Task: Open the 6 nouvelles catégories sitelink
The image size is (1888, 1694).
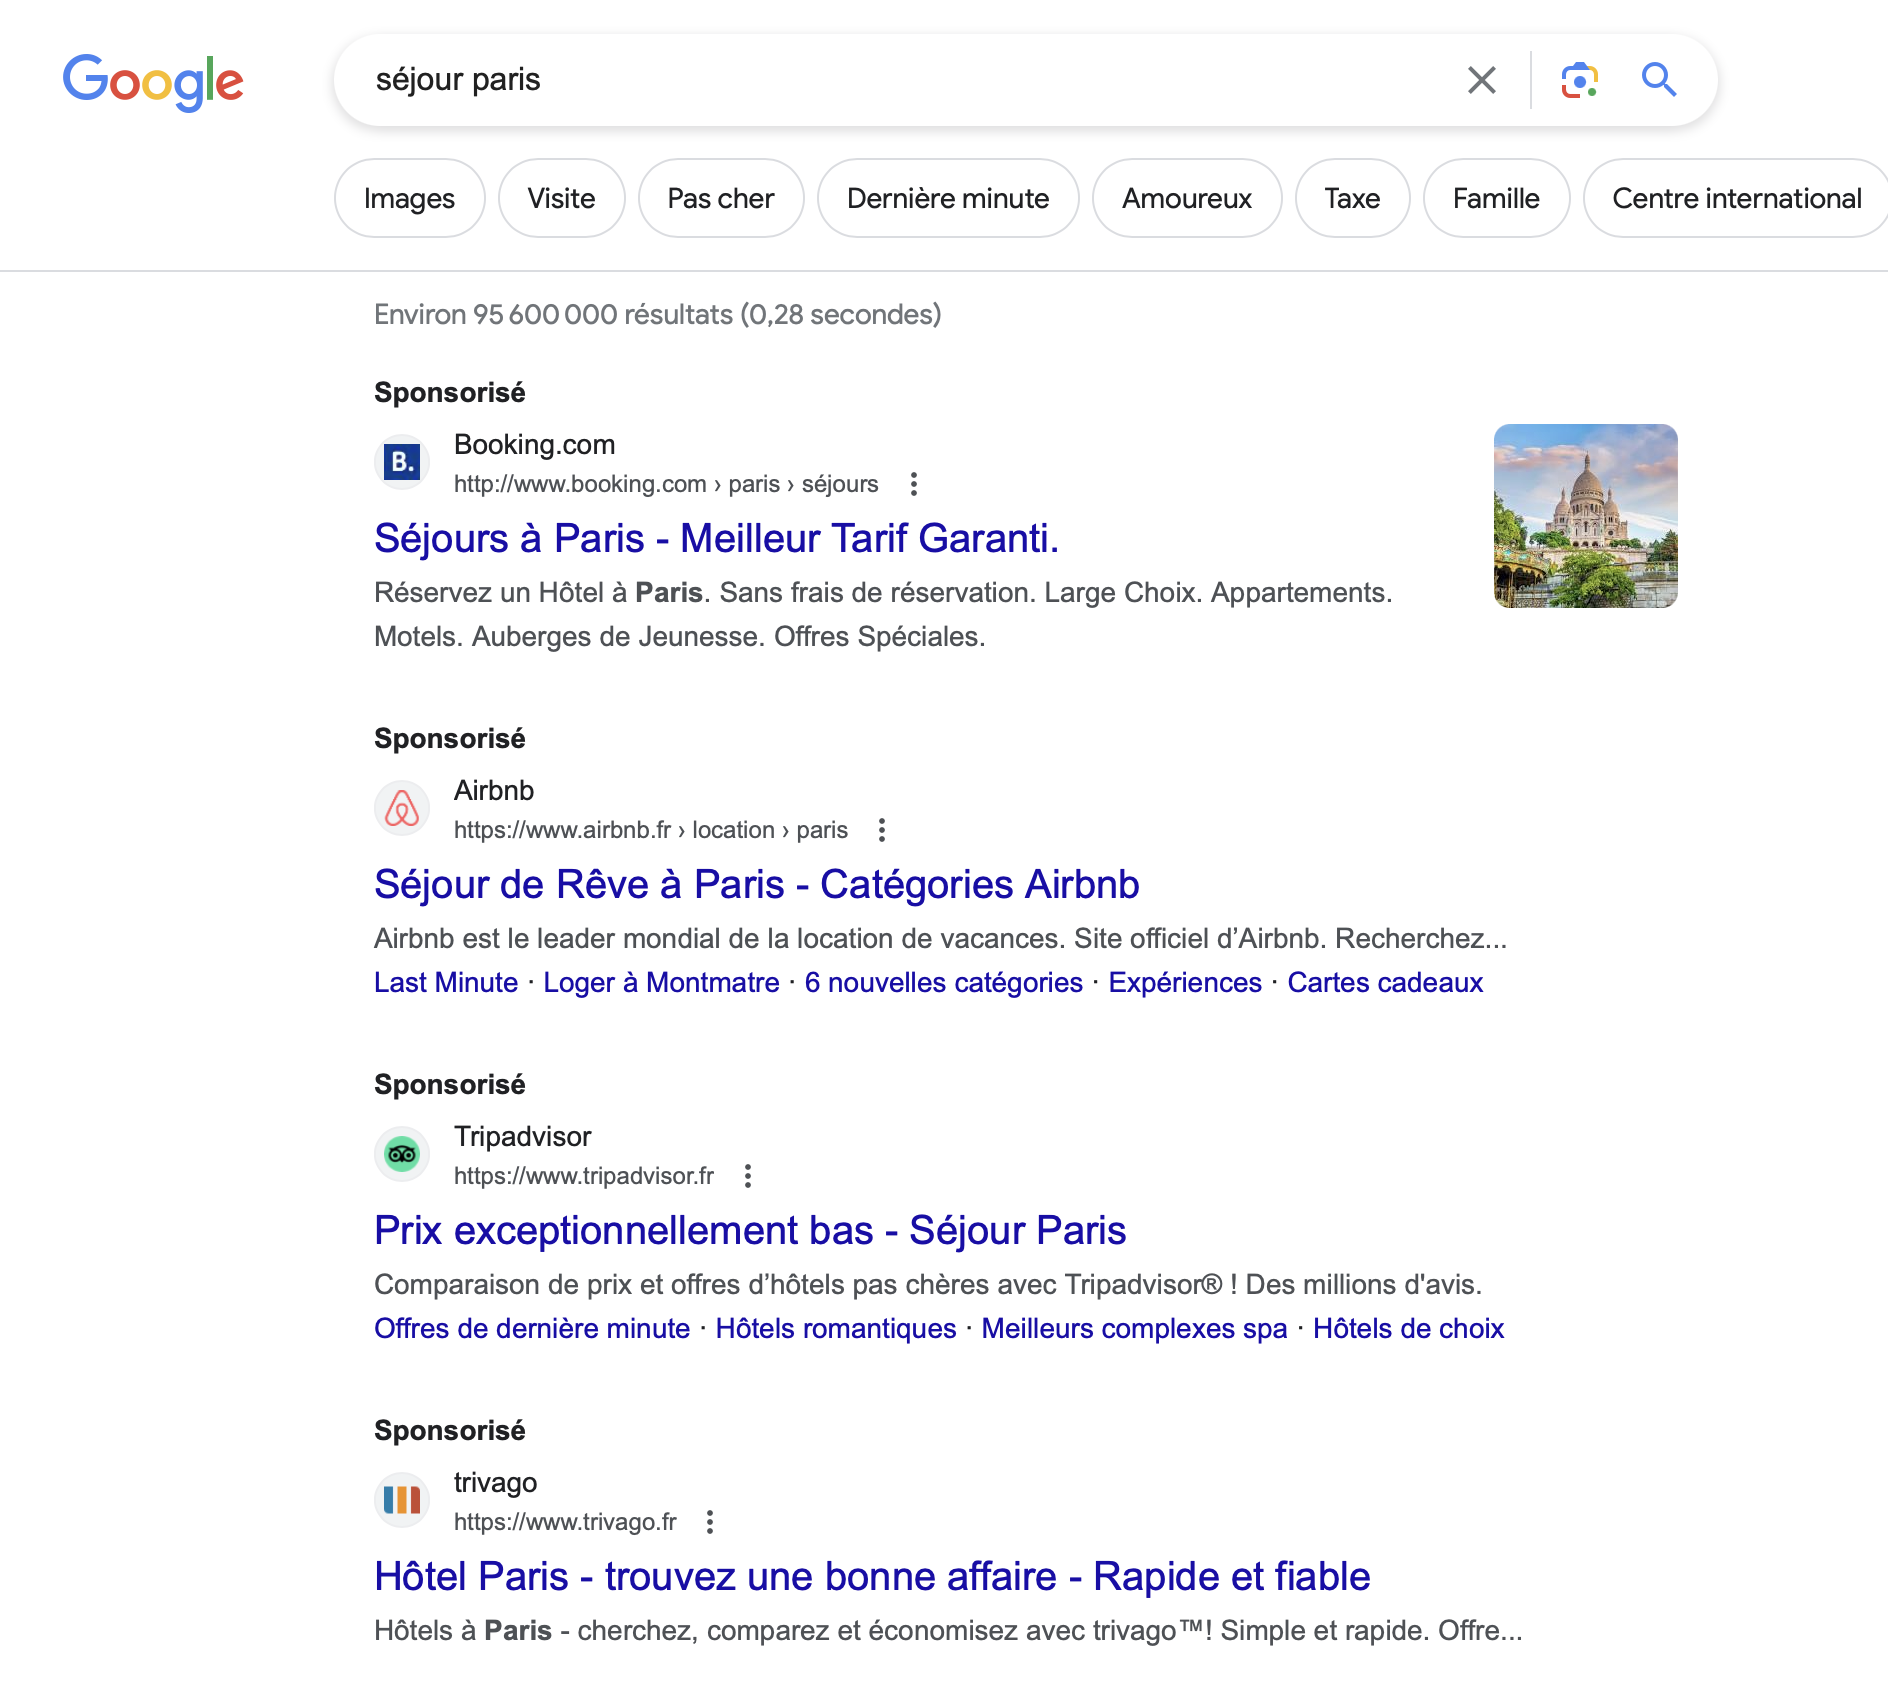Action: point(944,982)
